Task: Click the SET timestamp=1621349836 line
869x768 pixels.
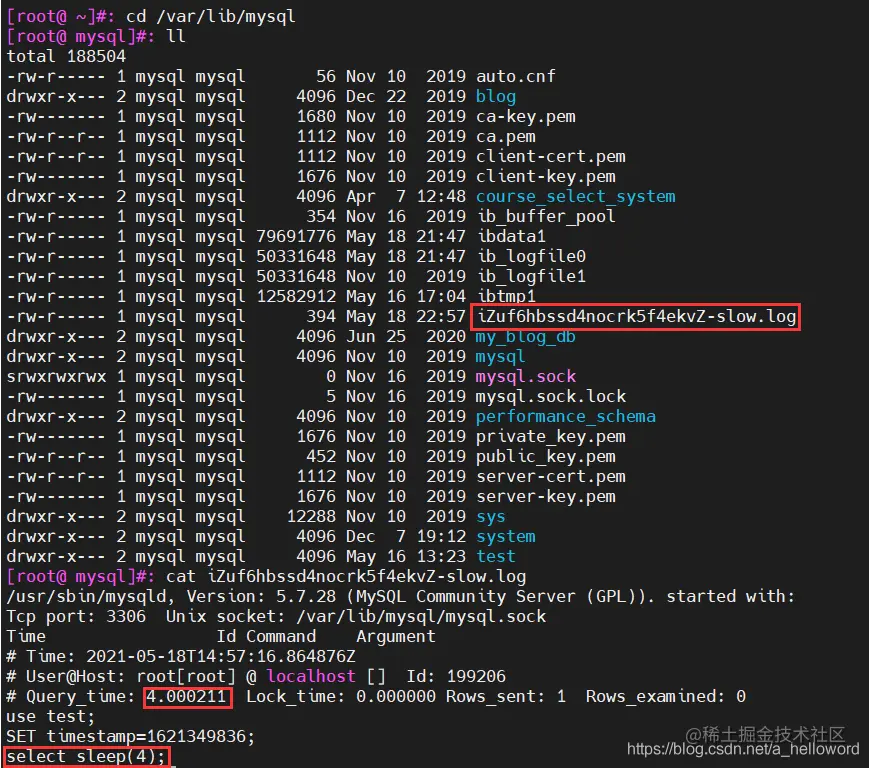Action: point(131,736)
